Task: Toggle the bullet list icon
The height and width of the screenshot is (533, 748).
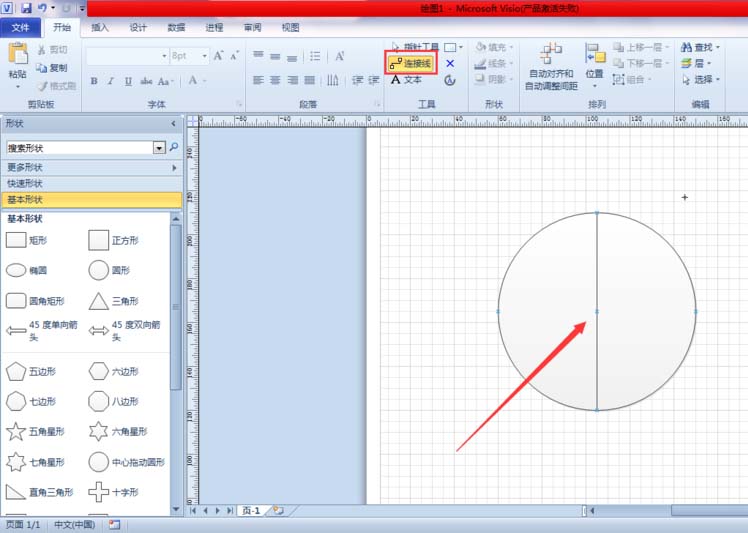Action: (315, 56)
